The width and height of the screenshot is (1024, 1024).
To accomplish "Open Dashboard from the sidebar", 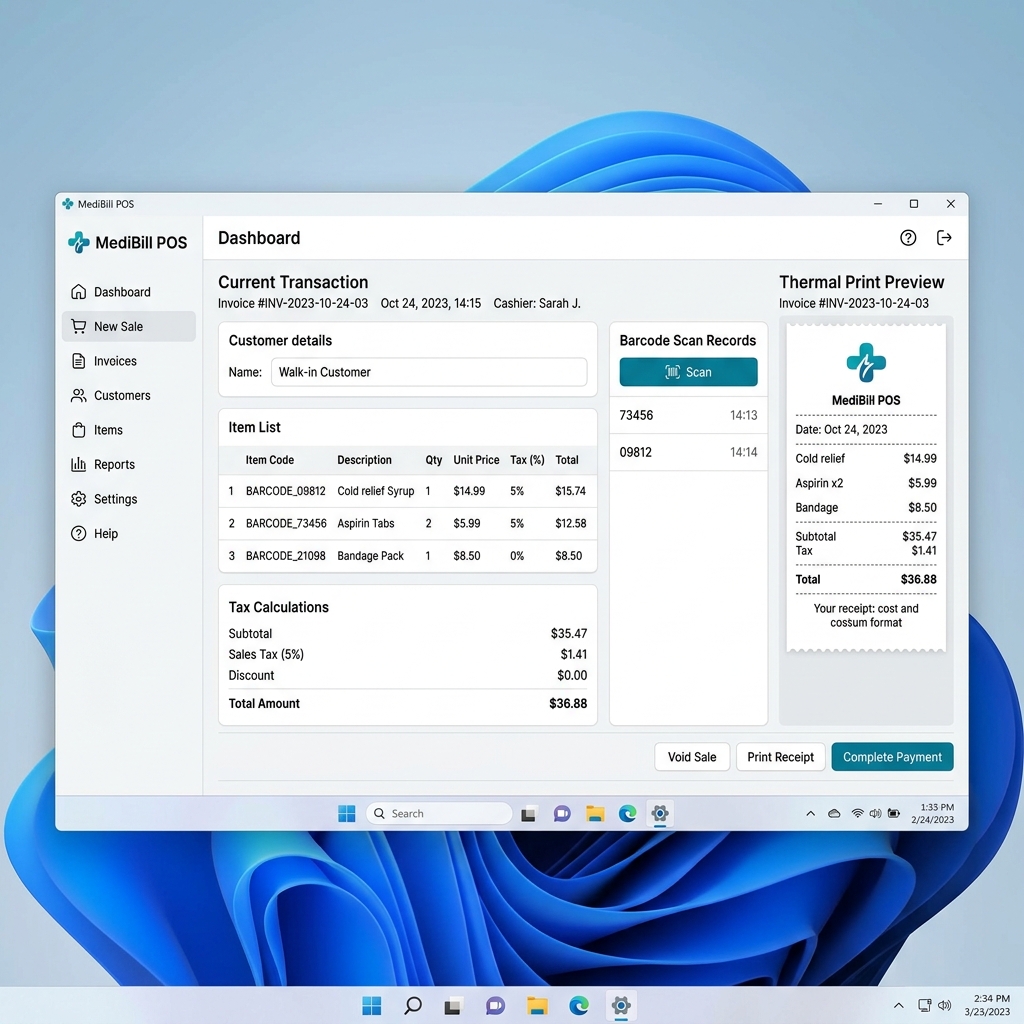I will (129, 292).
